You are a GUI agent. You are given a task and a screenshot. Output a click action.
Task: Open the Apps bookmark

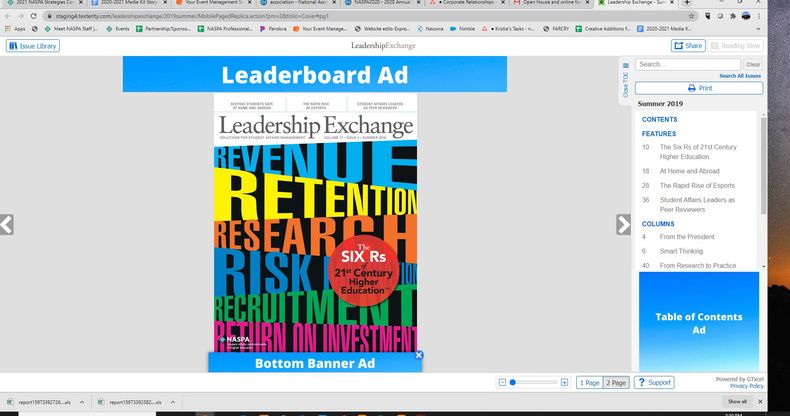pyautogui.click(x=15, y=29)
